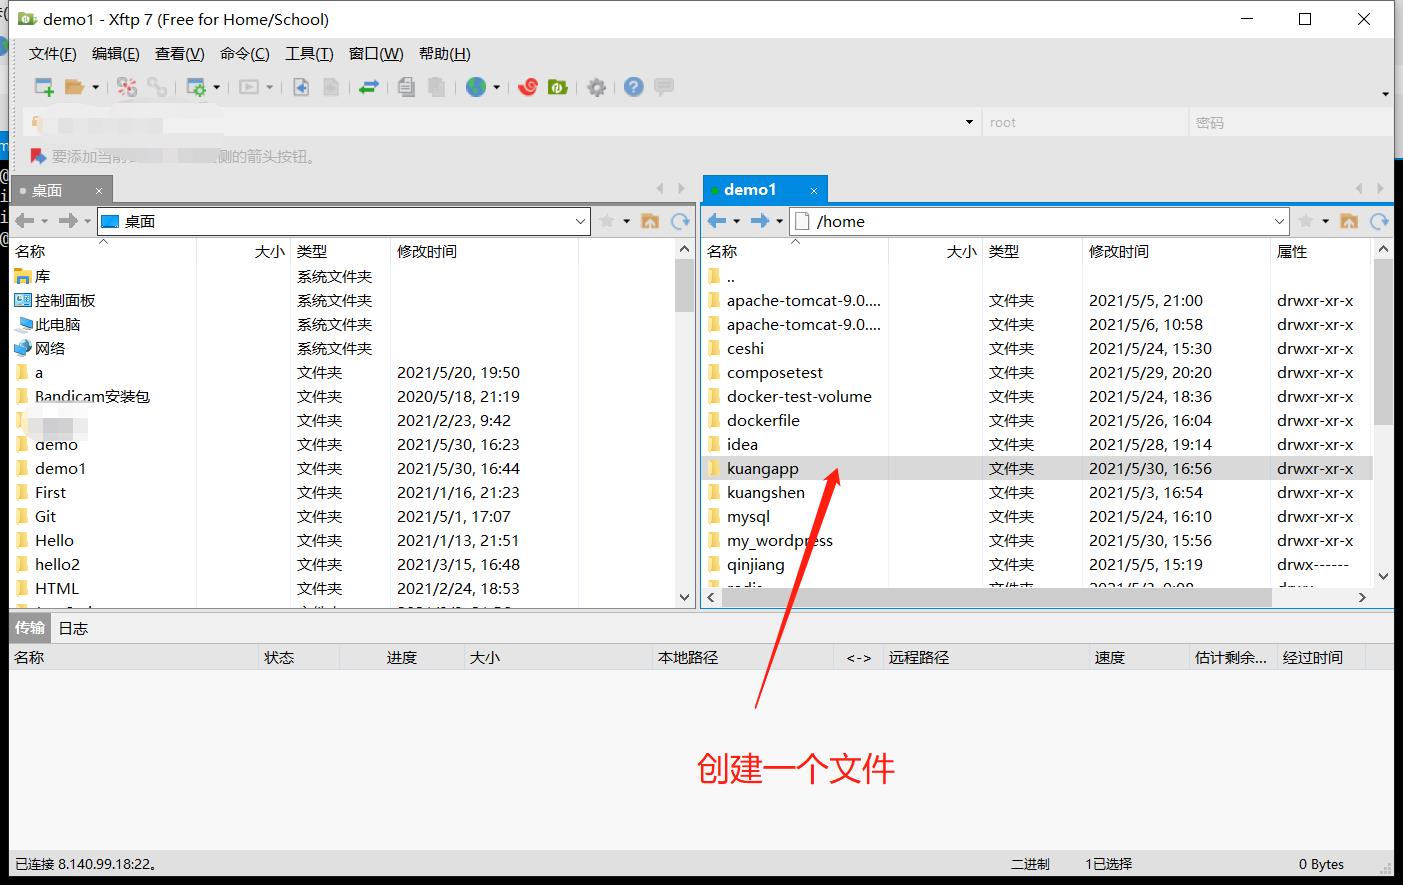Viewport: 1403px width, 885px height.
Task: Open options with the gear icon
Action: [x=597, y=87]
